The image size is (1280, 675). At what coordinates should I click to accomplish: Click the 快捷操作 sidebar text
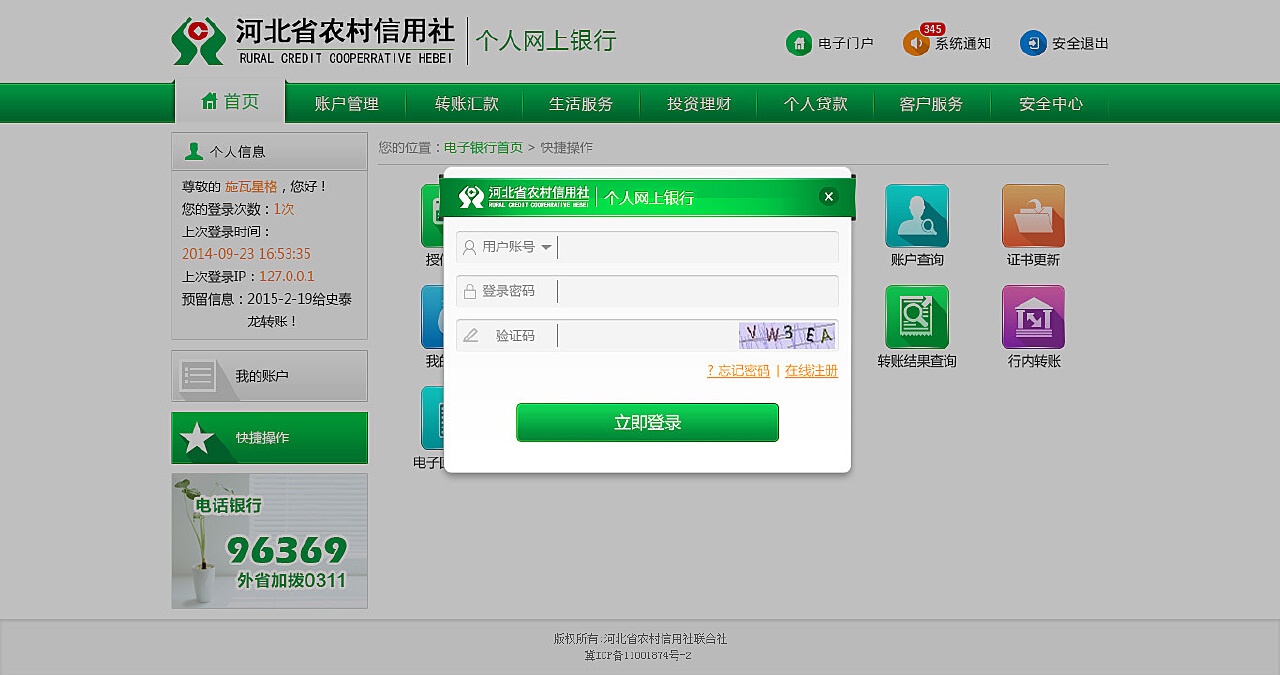262,438
